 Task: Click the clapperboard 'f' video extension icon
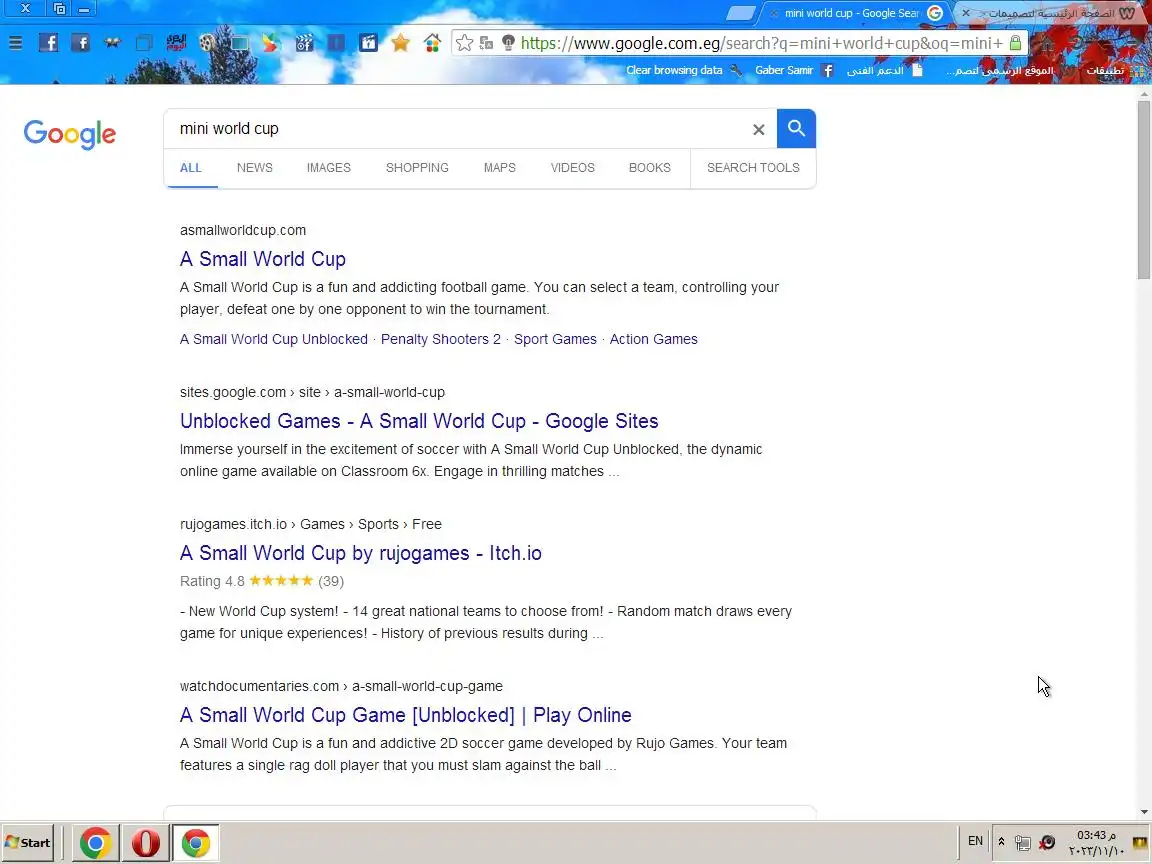304,43
